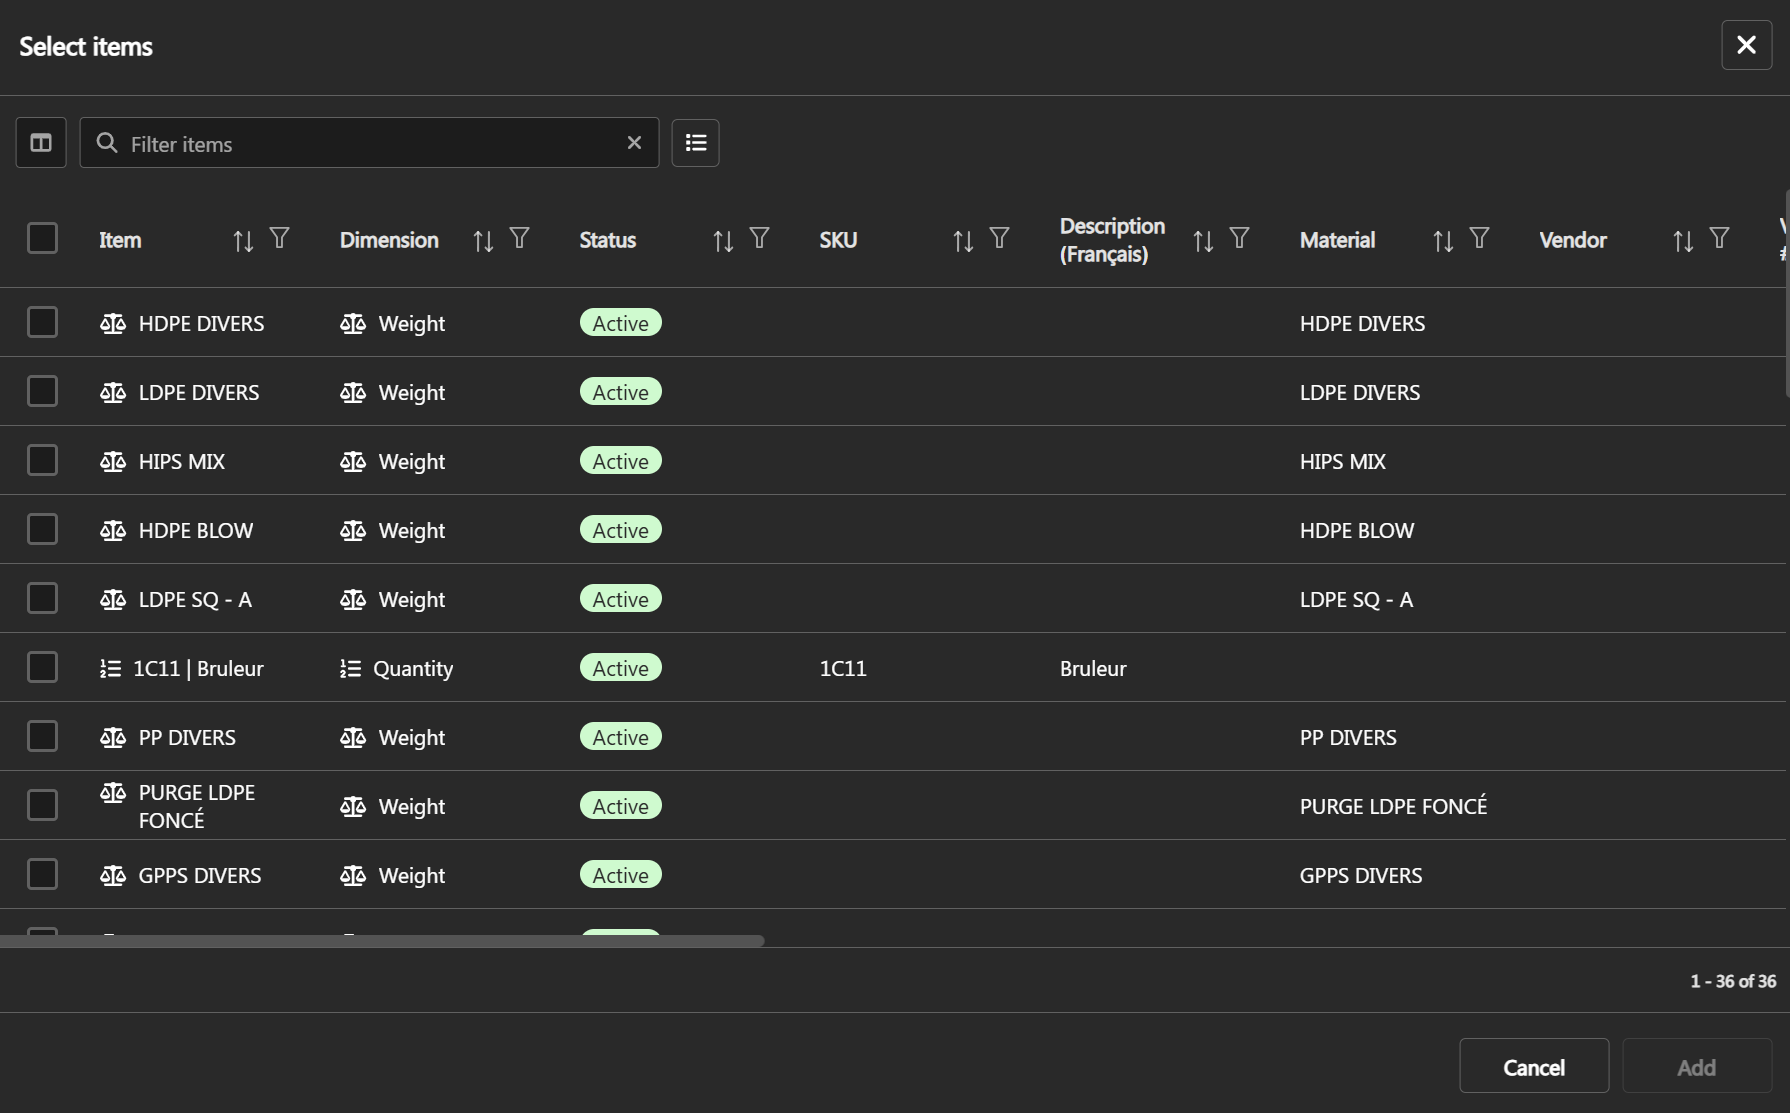Screen dimensions: 1790x1113
Task: Sort by SKU column arrows
Action: coord(963,241)
